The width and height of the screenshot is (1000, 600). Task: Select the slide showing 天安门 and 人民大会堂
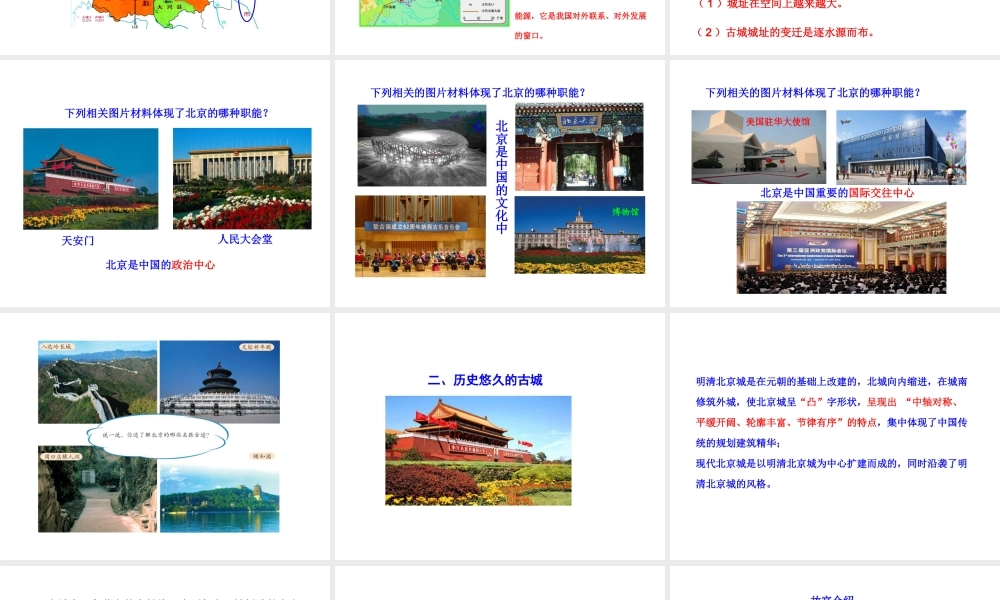pyautogui.click(x=165, y=183)
